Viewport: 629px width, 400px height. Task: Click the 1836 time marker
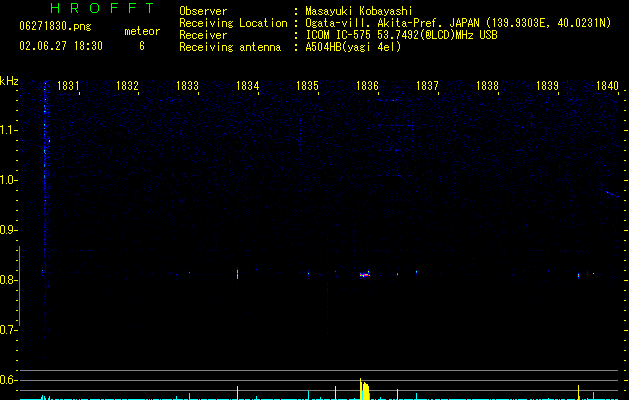367,86
